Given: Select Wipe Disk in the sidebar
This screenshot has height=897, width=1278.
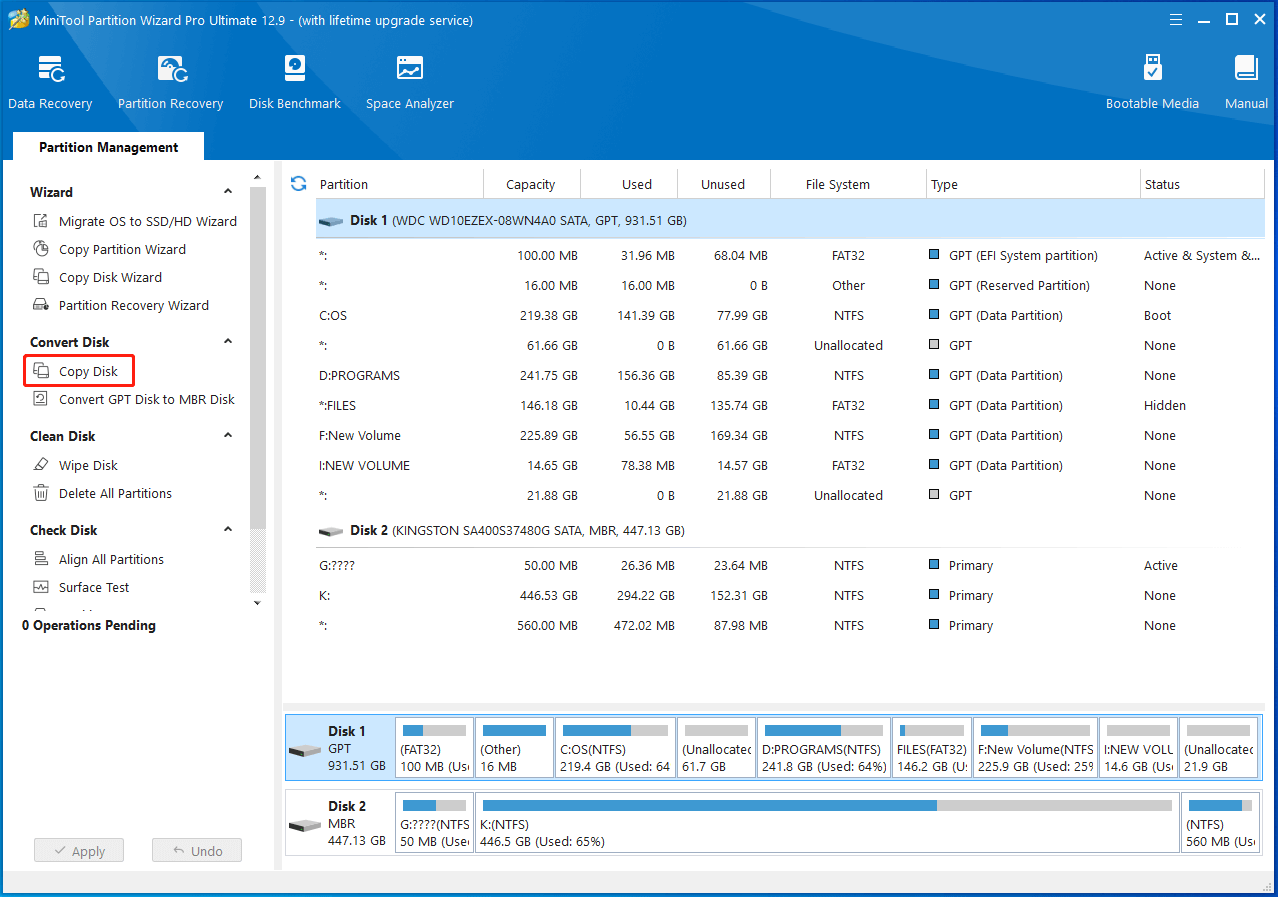Looking at the screenshot, I should click(76, 465).
